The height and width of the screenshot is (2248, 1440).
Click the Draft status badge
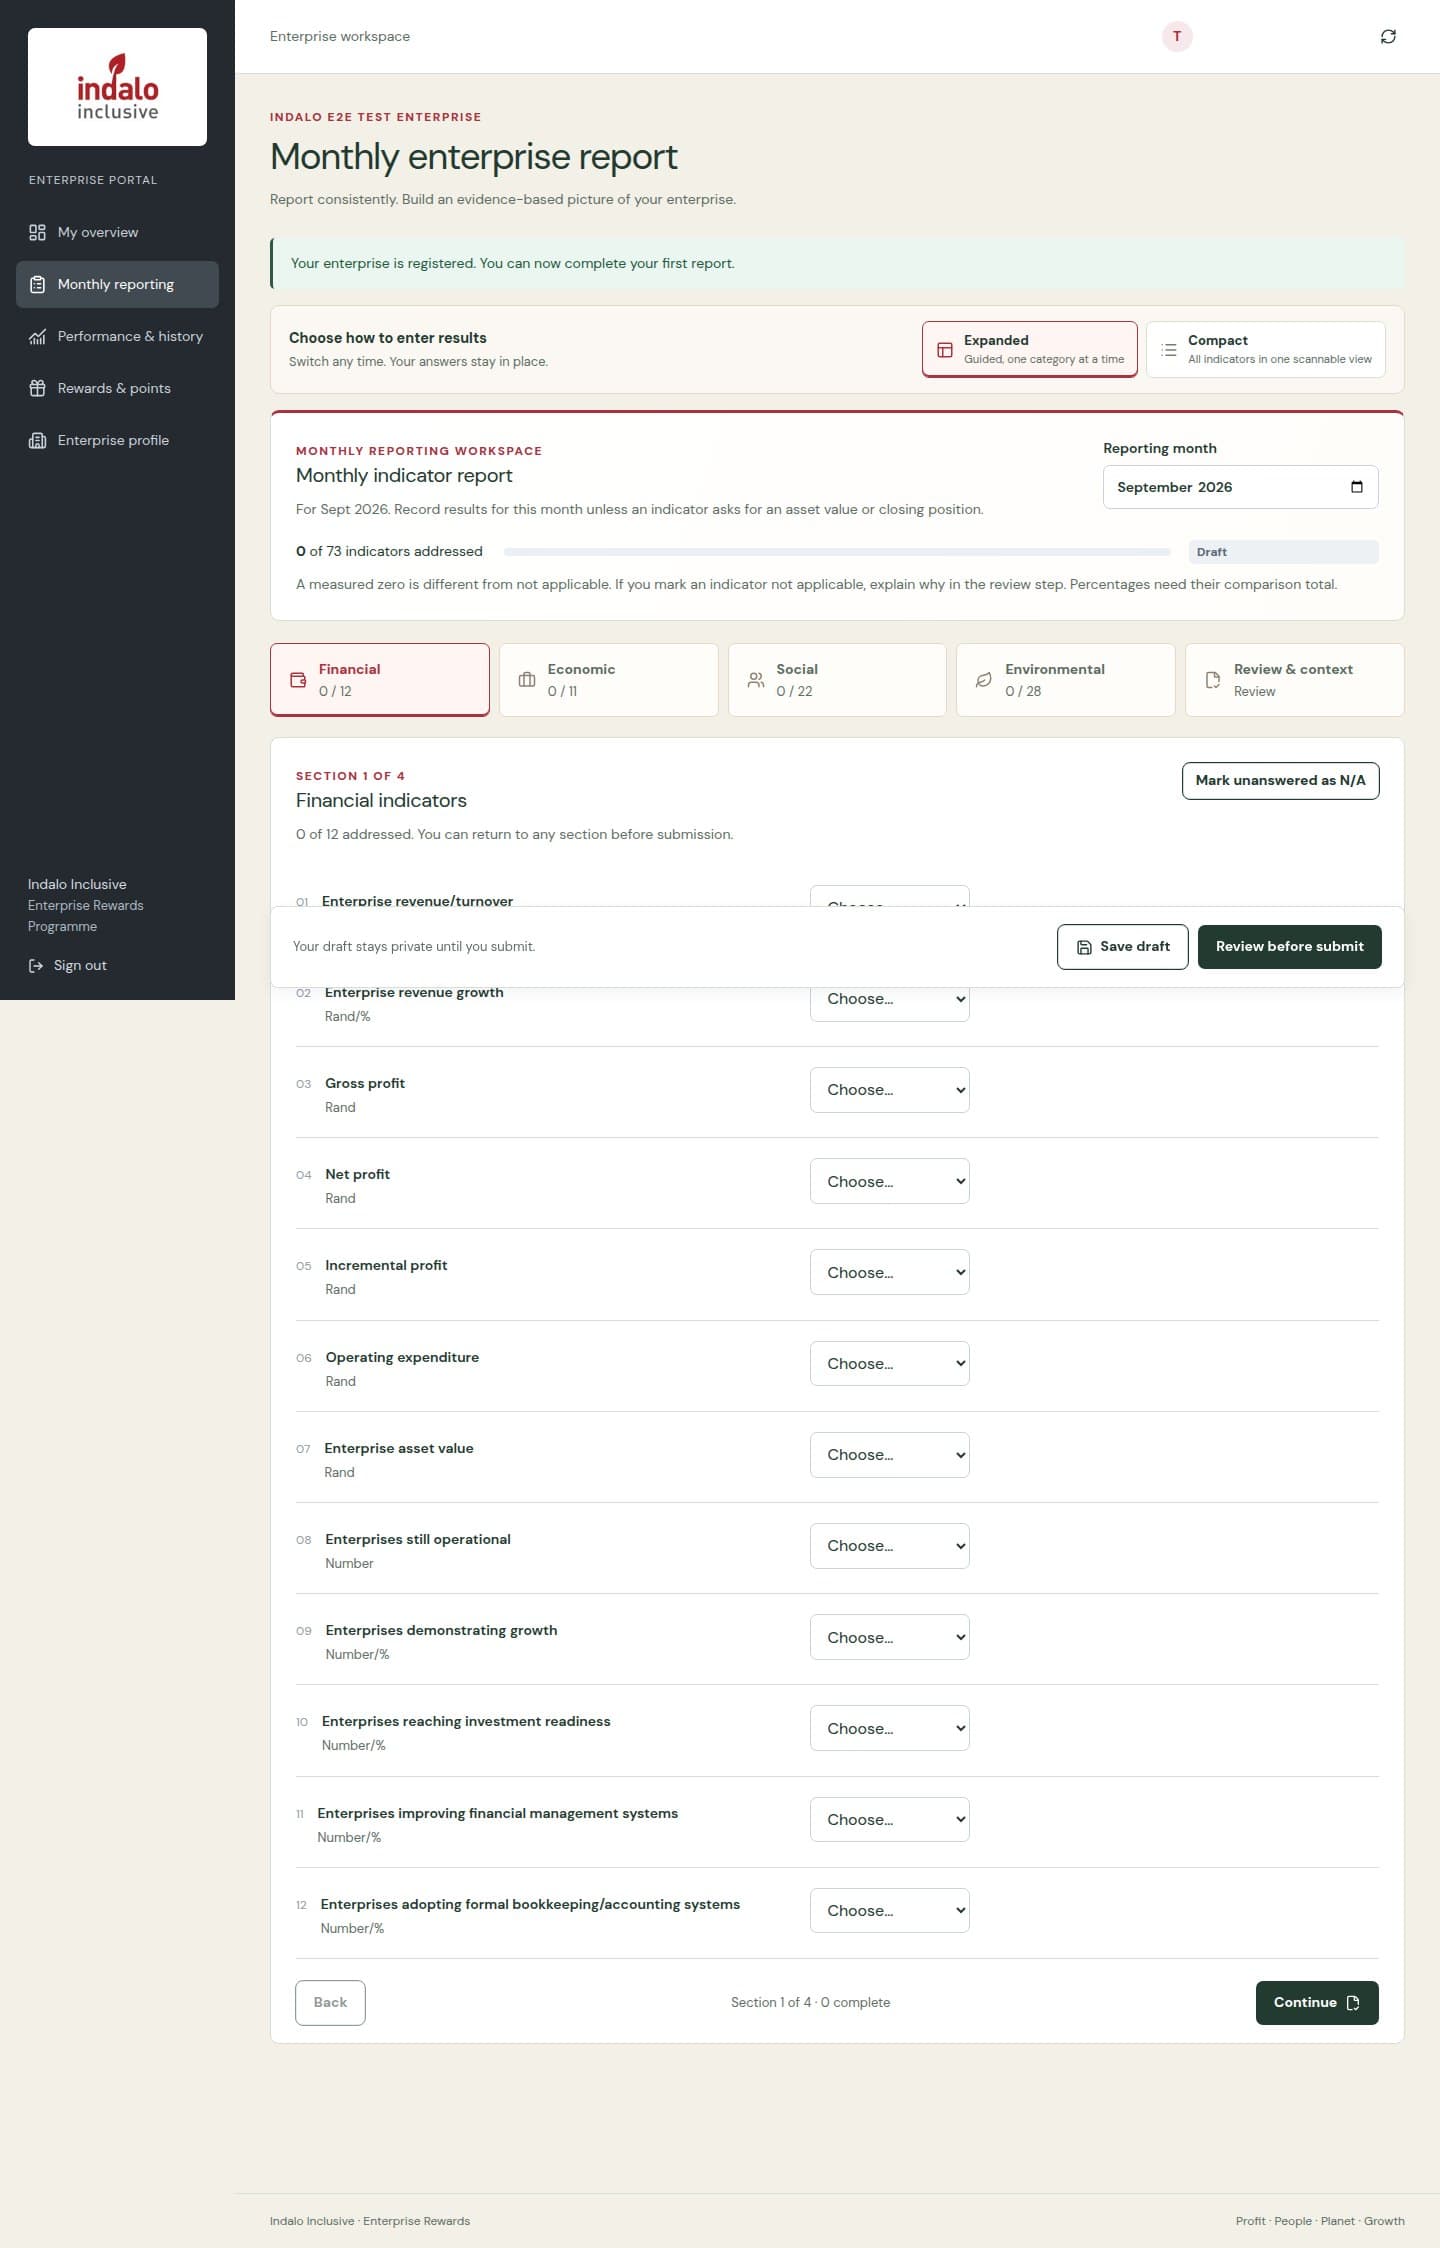[x=1283, y=552]
